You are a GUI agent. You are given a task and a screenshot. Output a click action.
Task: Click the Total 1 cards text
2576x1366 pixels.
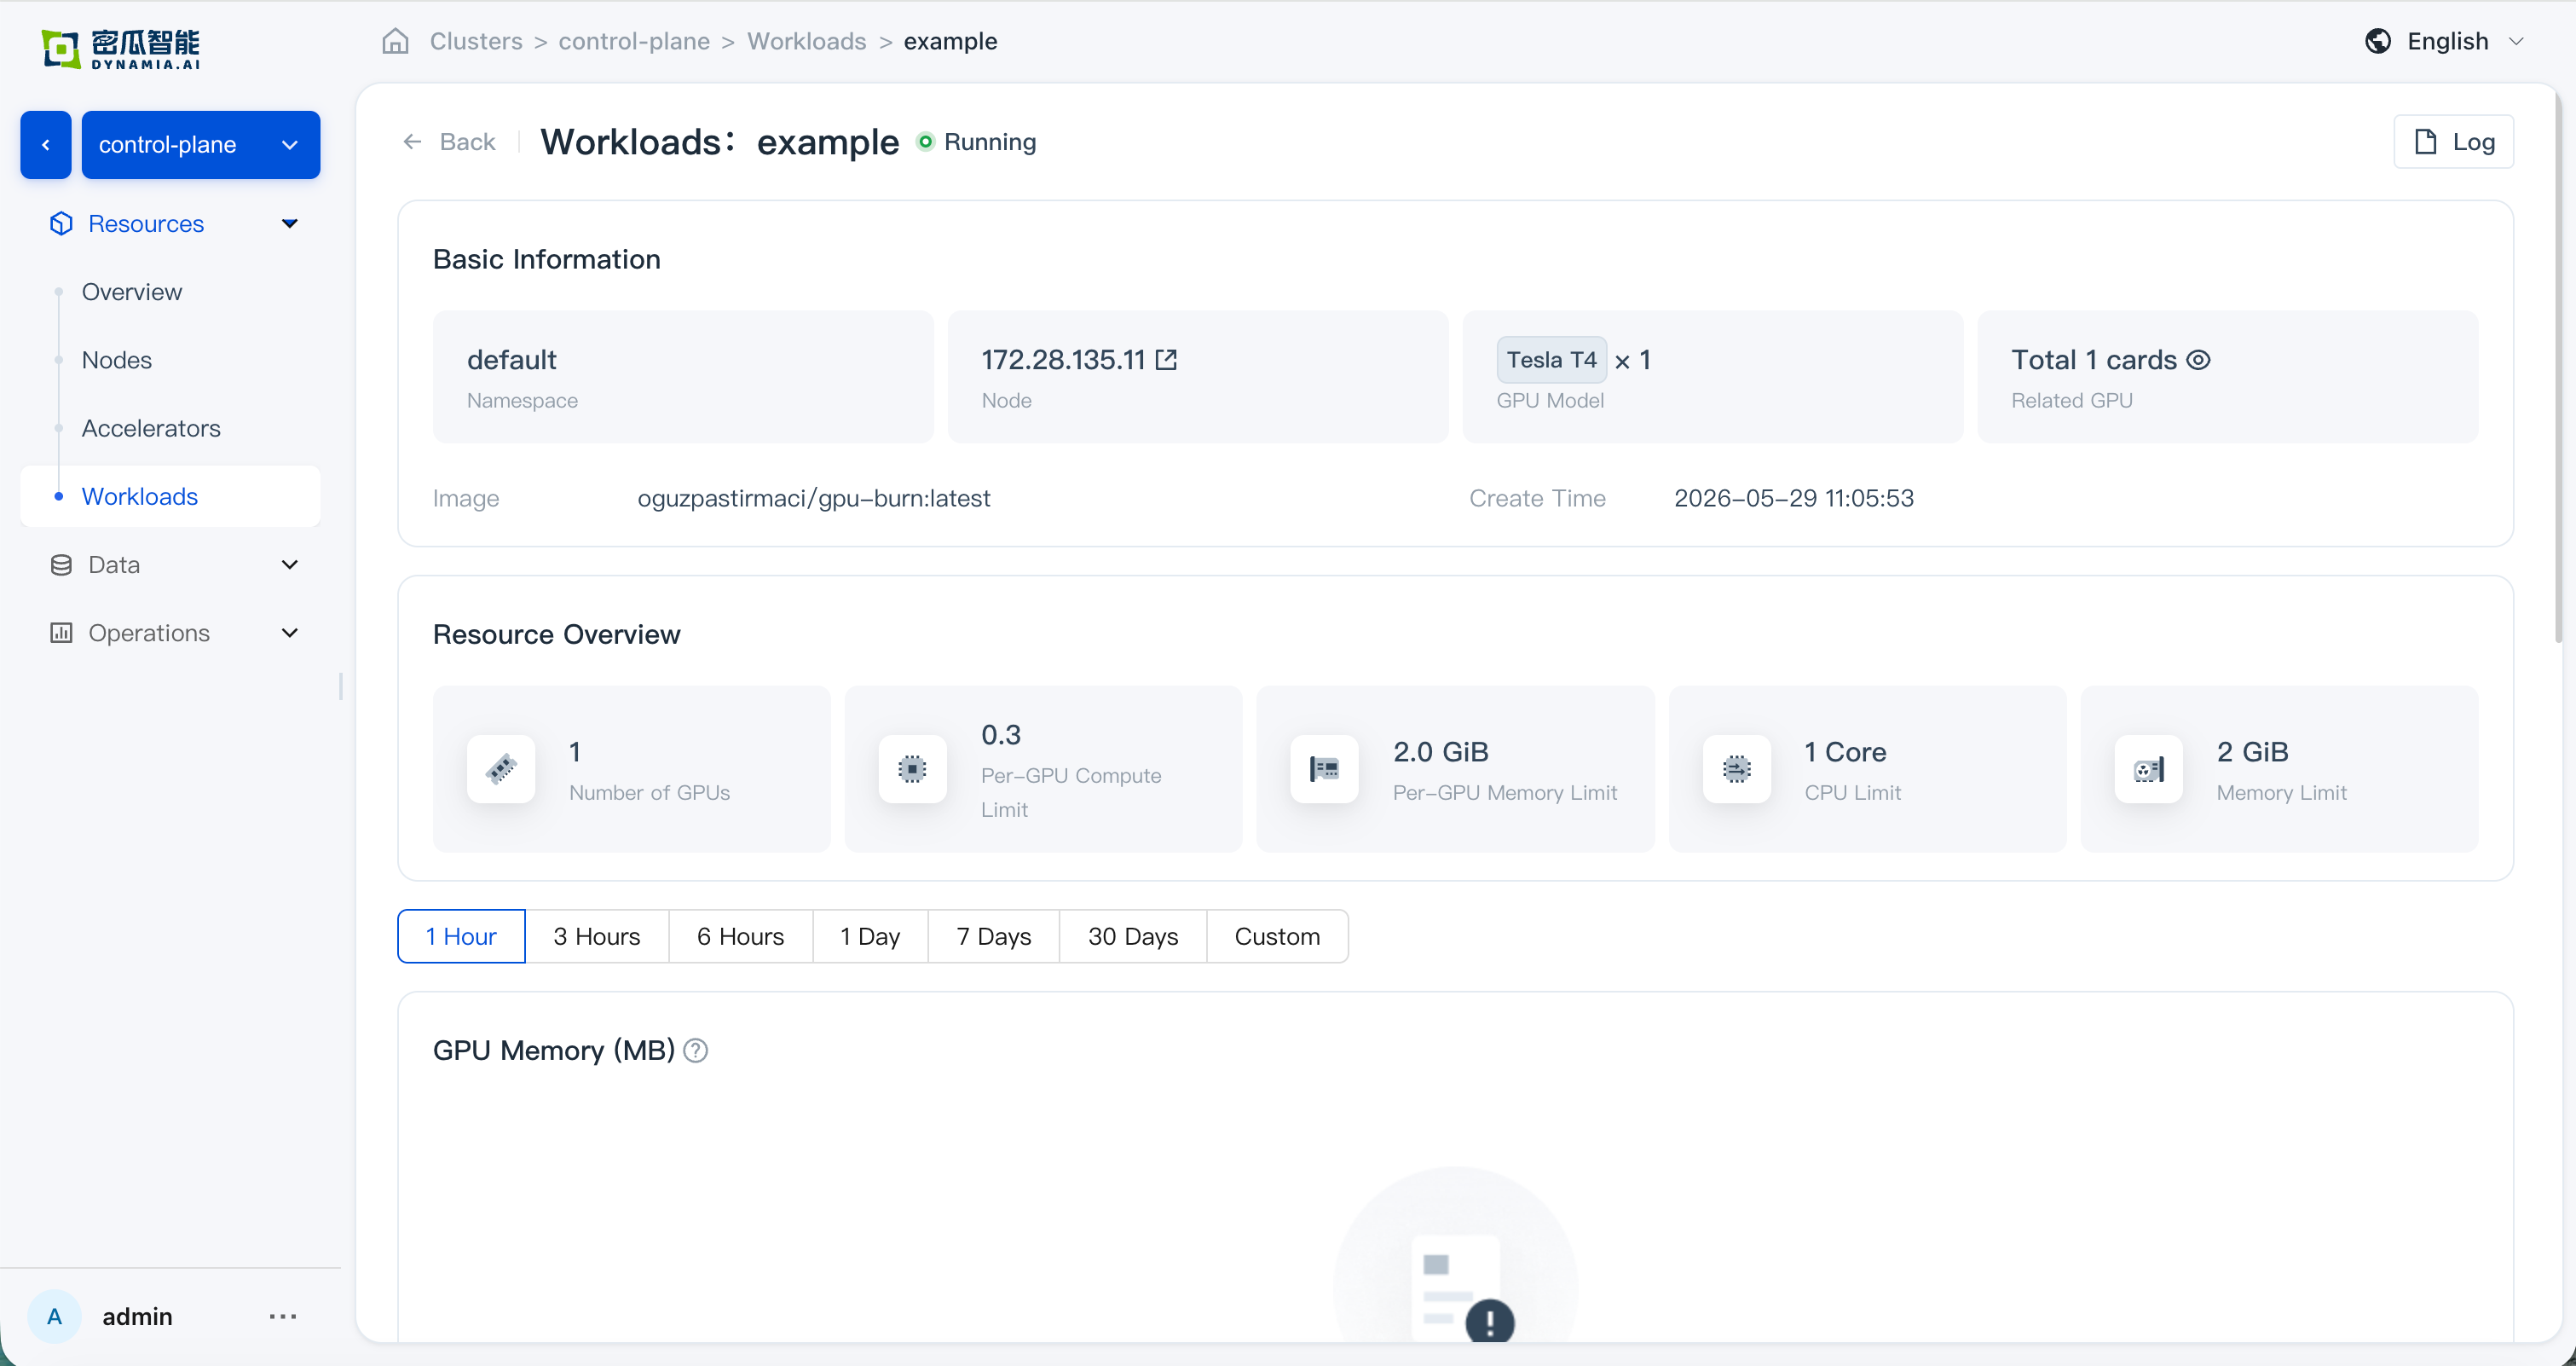click(2094, 359)
